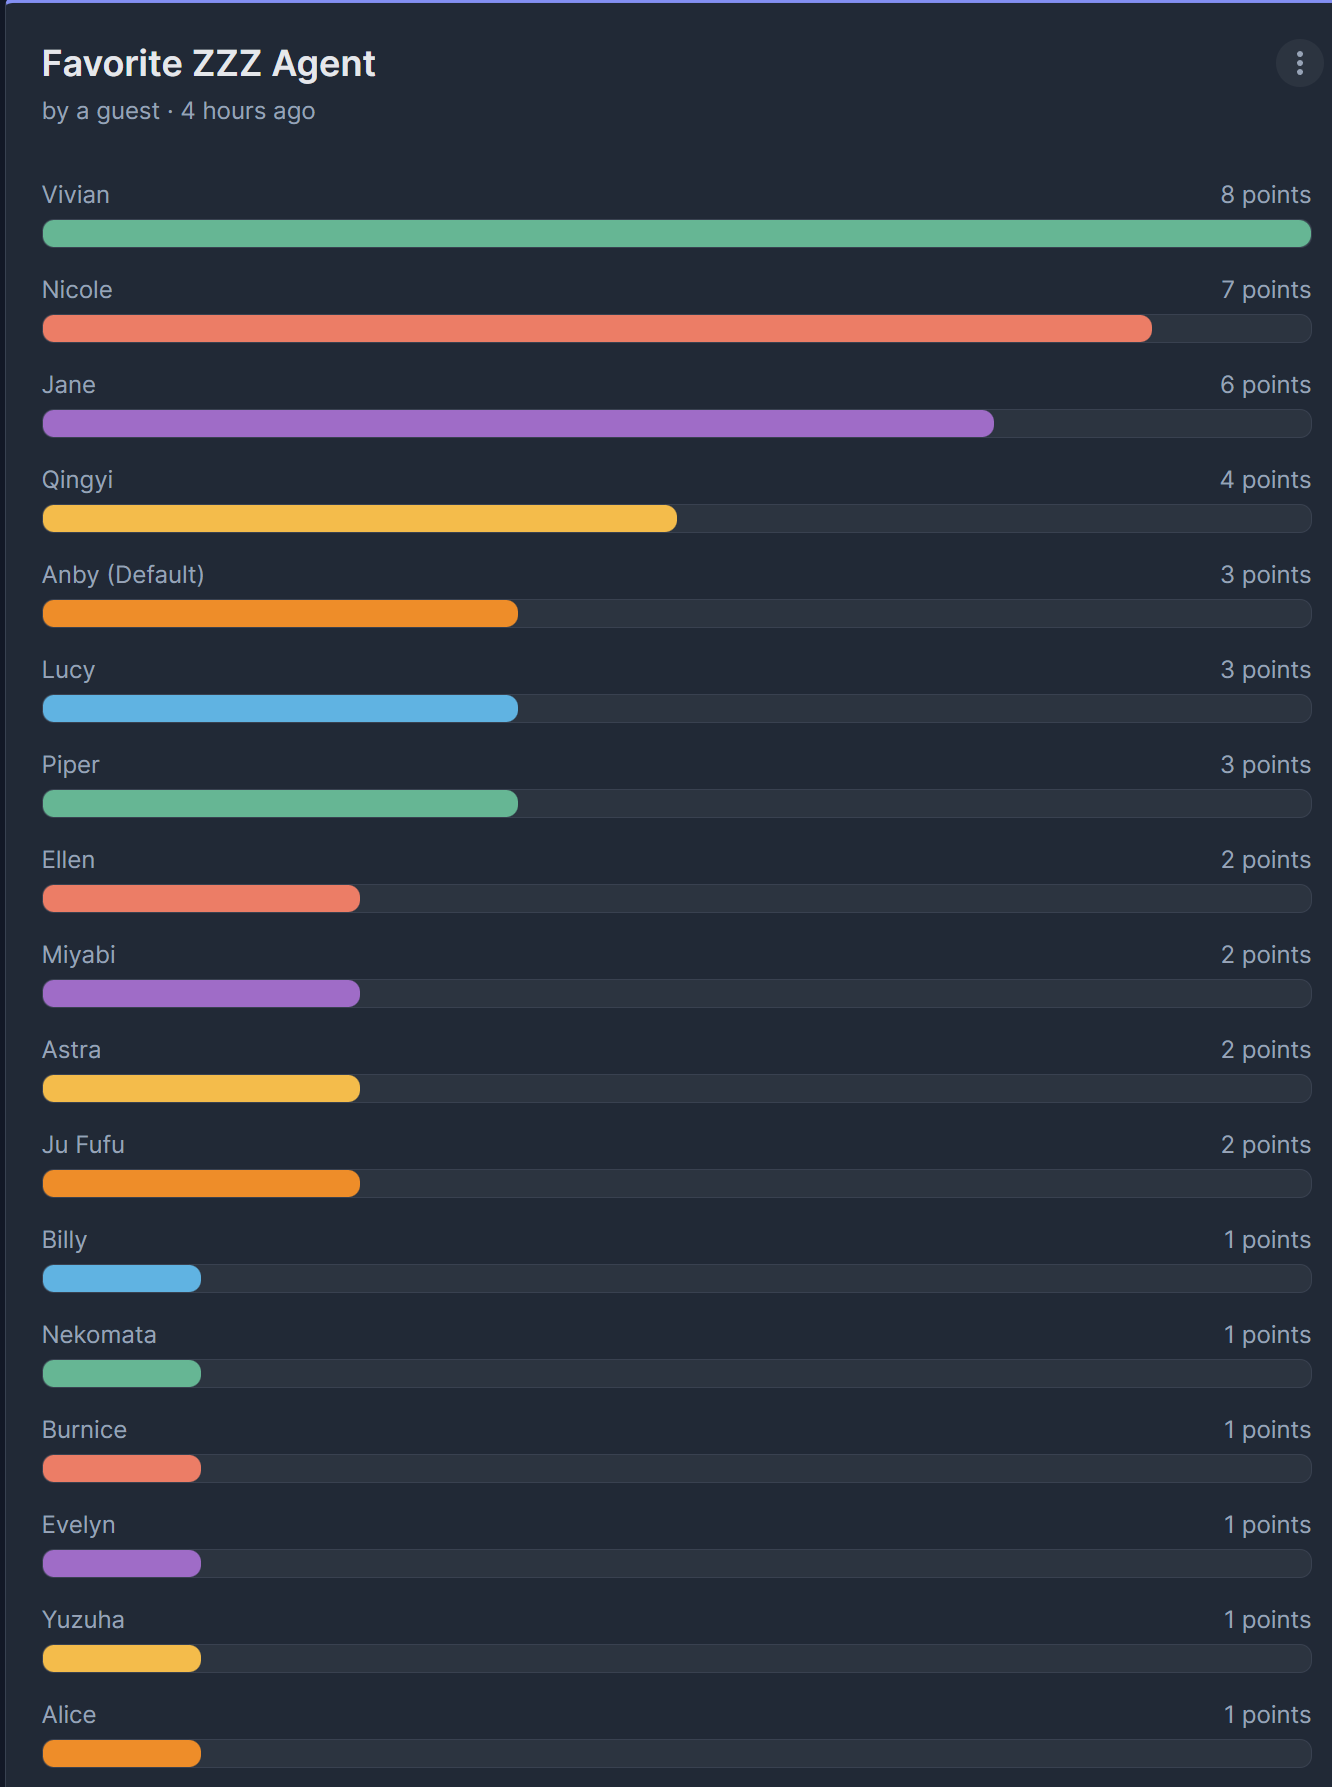
Task: Click Vivian's green result bar
Action: 677,234
